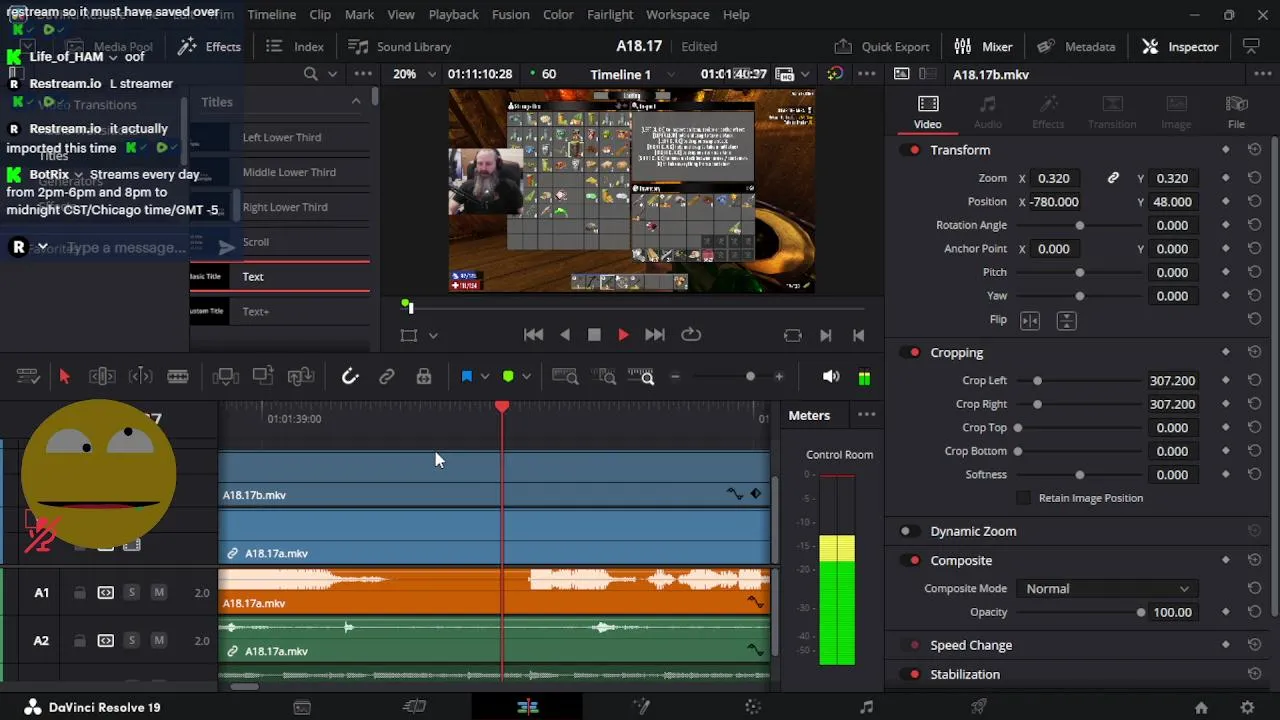This screenshot has width=1280, height=720.
Task: Add a blue flag to the clip
Action: [466, 376]
